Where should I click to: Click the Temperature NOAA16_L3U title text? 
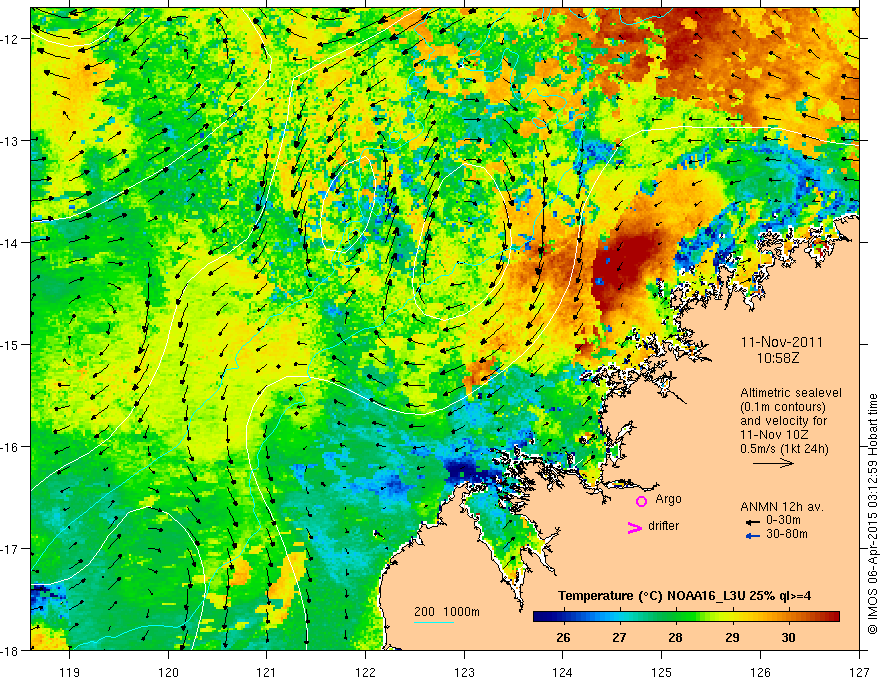click(x=684, y=596)
